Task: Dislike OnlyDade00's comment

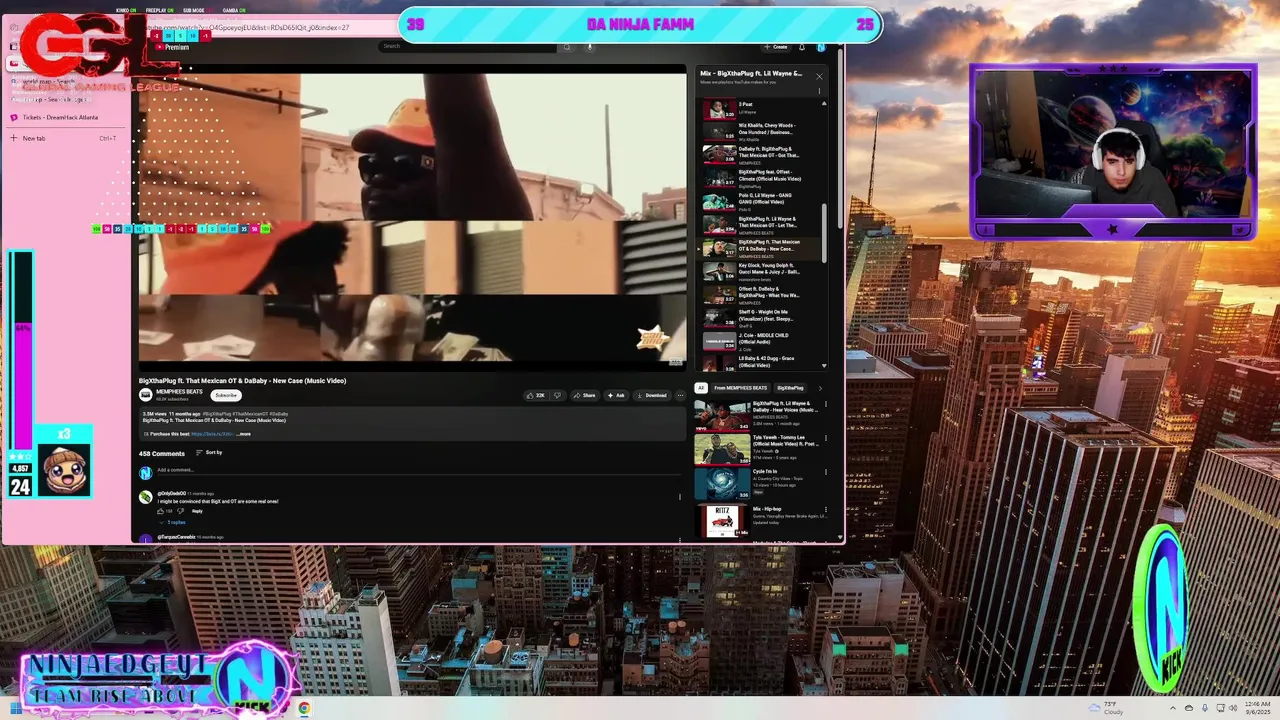Action: [x=180, y=511]
